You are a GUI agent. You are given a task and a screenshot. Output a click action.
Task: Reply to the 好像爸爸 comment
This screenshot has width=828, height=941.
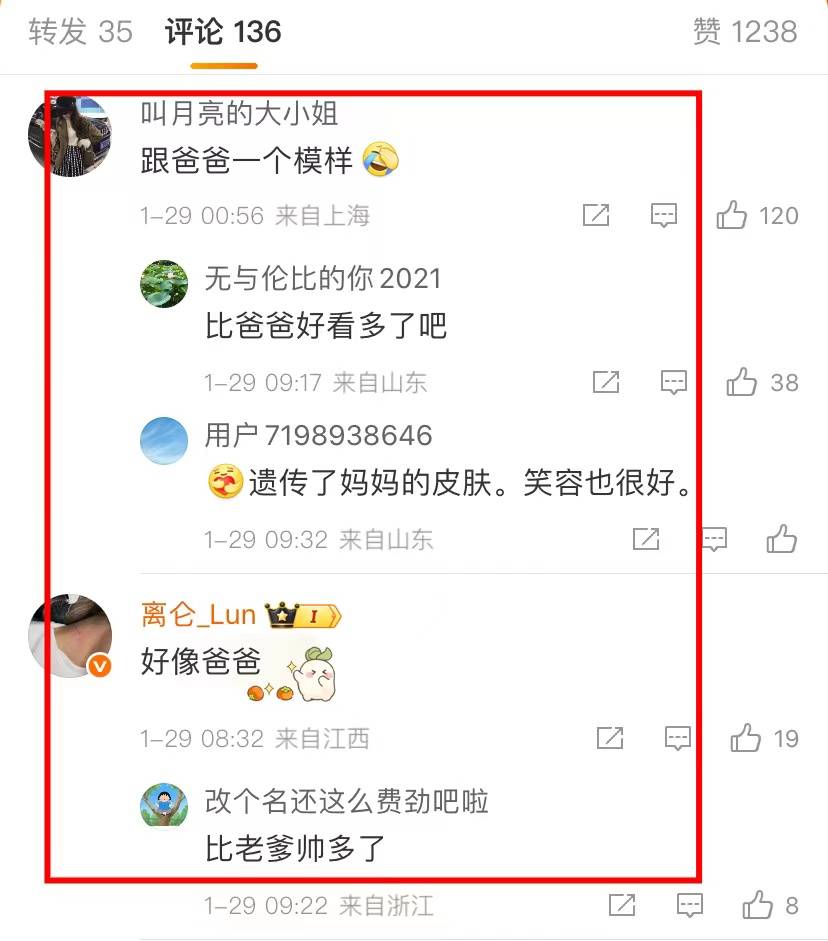677,738
